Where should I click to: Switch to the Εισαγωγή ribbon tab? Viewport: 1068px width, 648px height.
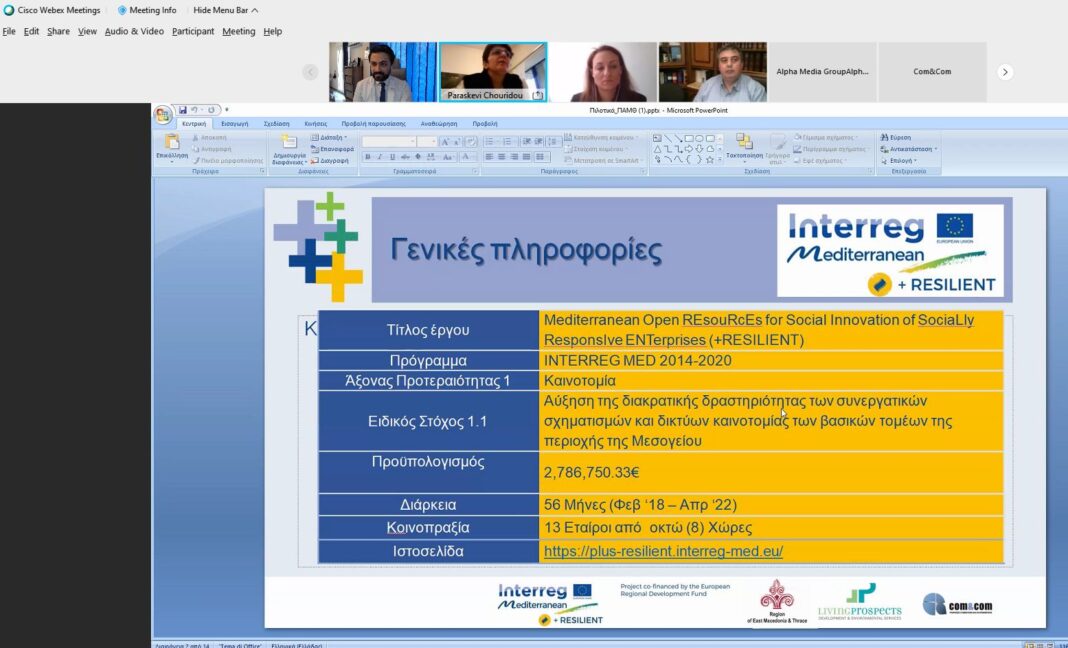[x=235, y=124]
